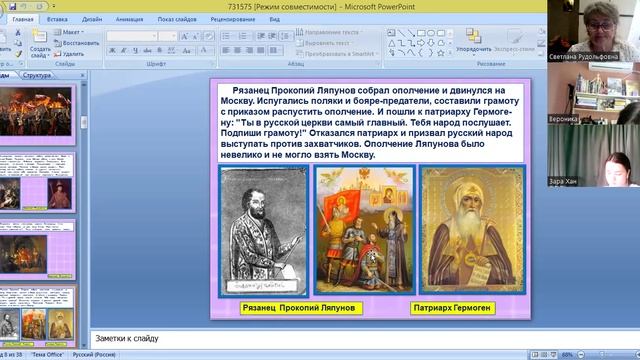Justify the text
The width and height of the screenshot is (640, 360).
[x=261, y=51]
